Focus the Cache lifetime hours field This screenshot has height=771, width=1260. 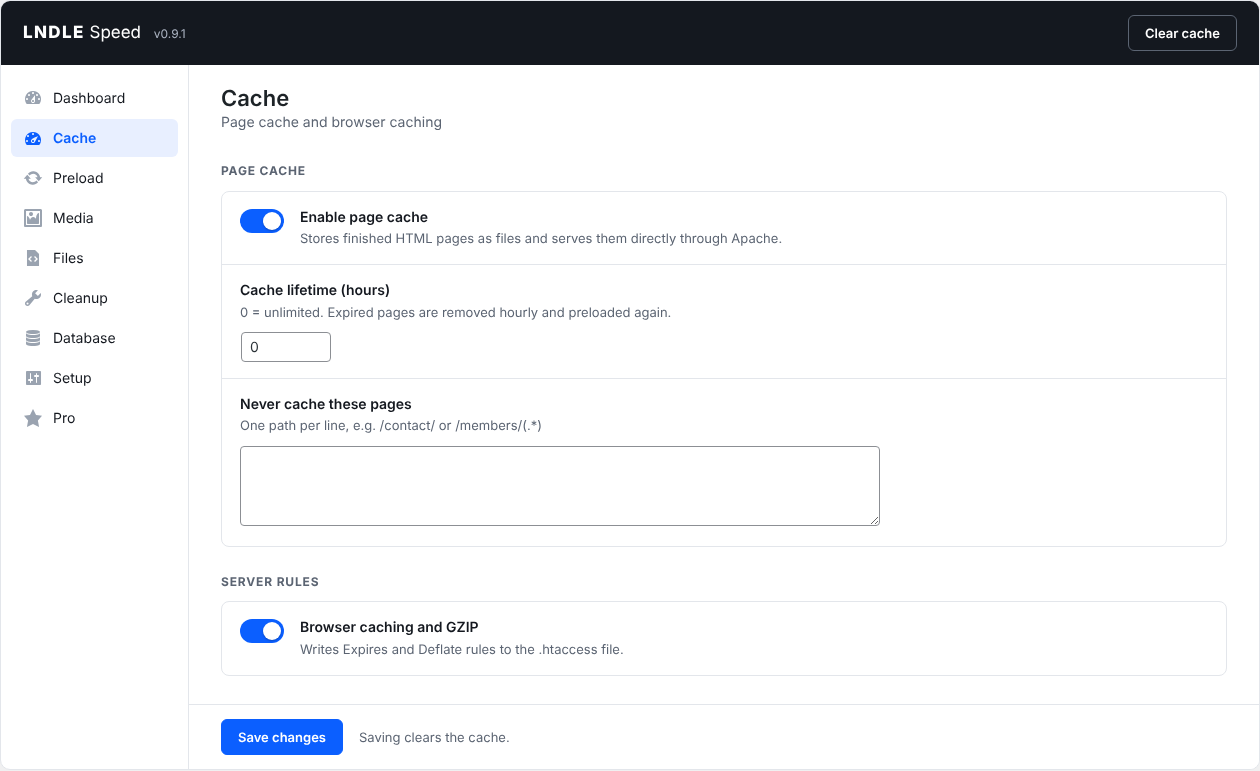(286, 347)
